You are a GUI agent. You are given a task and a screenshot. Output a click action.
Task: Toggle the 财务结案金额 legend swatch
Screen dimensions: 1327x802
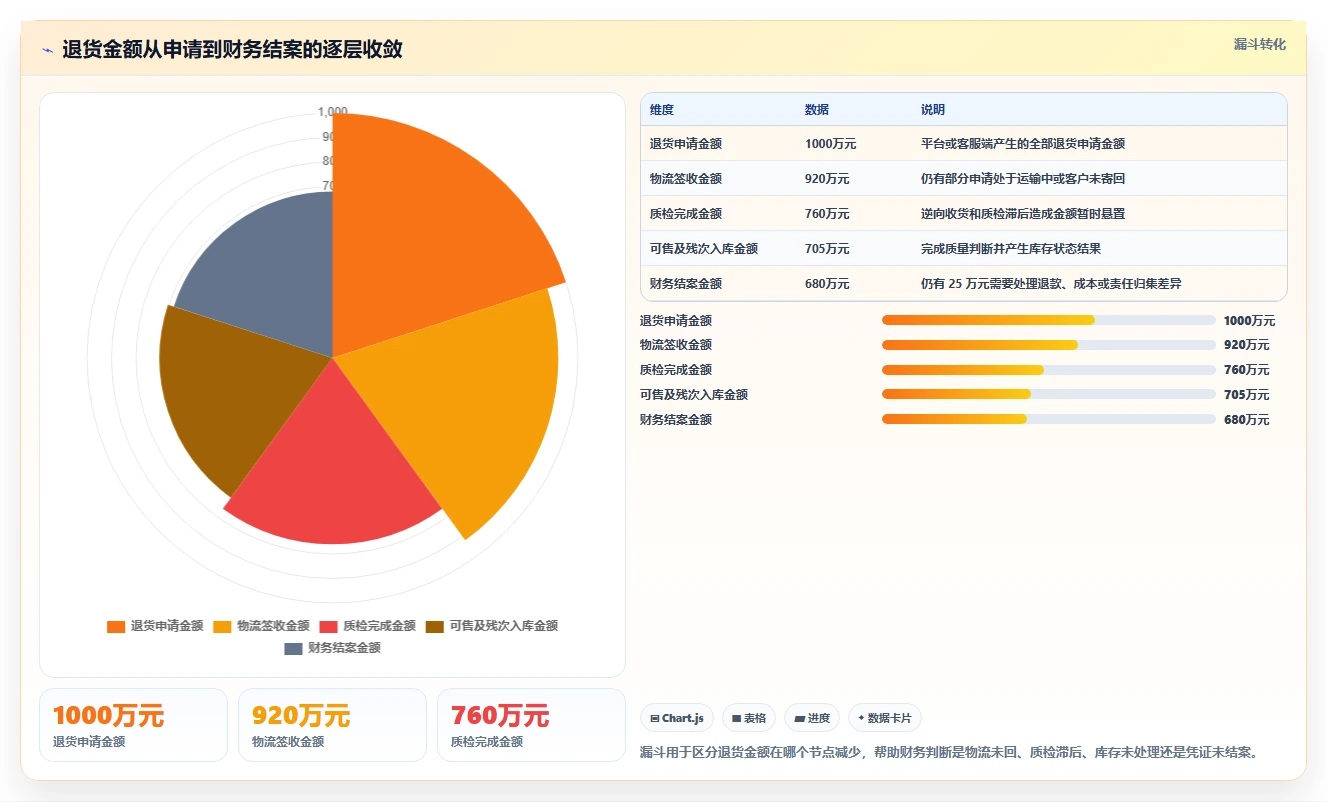293,648
